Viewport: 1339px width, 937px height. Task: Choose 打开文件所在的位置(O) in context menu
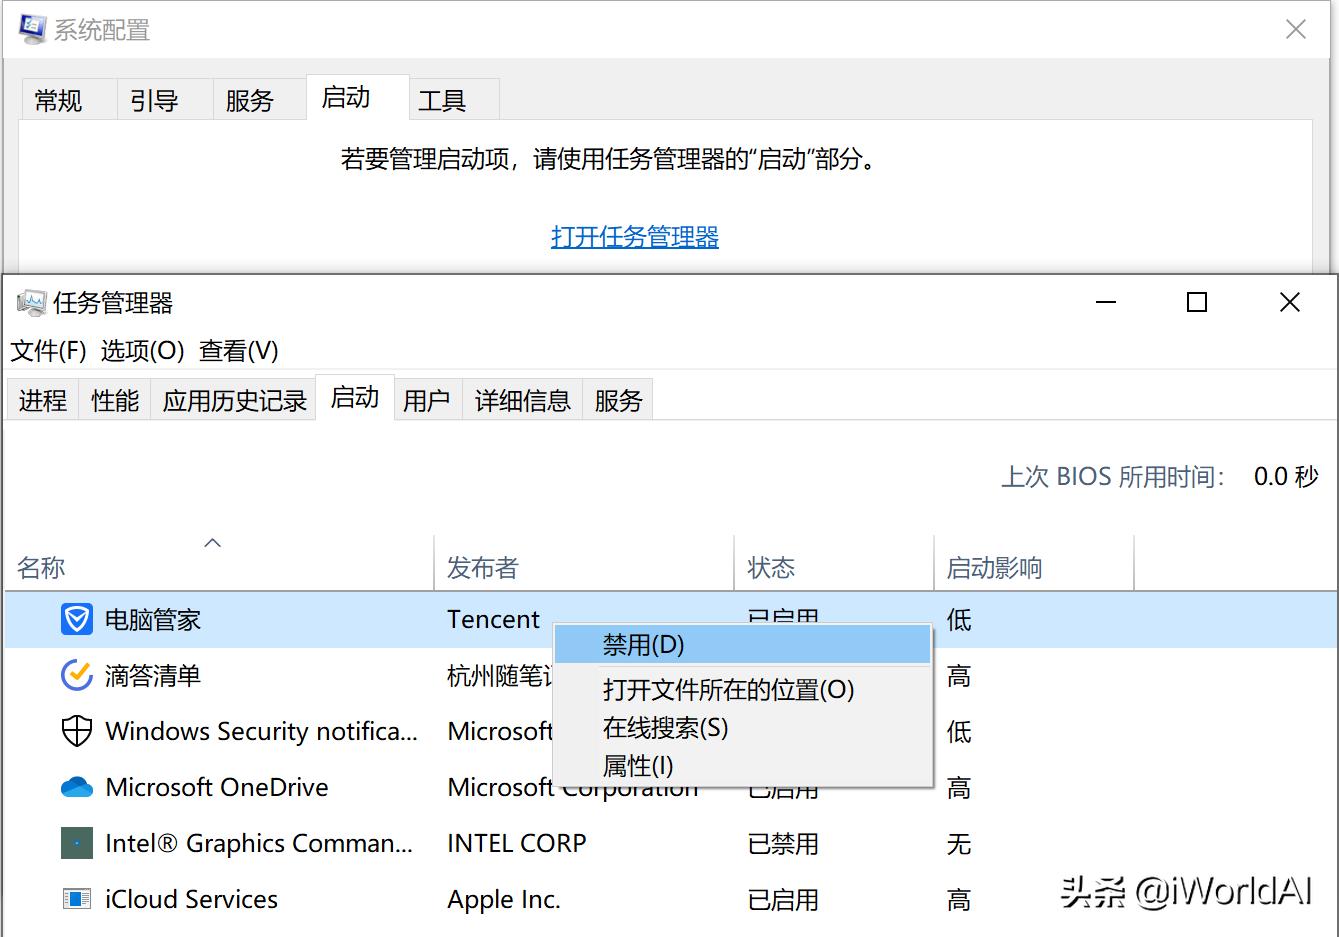[742, 690]
